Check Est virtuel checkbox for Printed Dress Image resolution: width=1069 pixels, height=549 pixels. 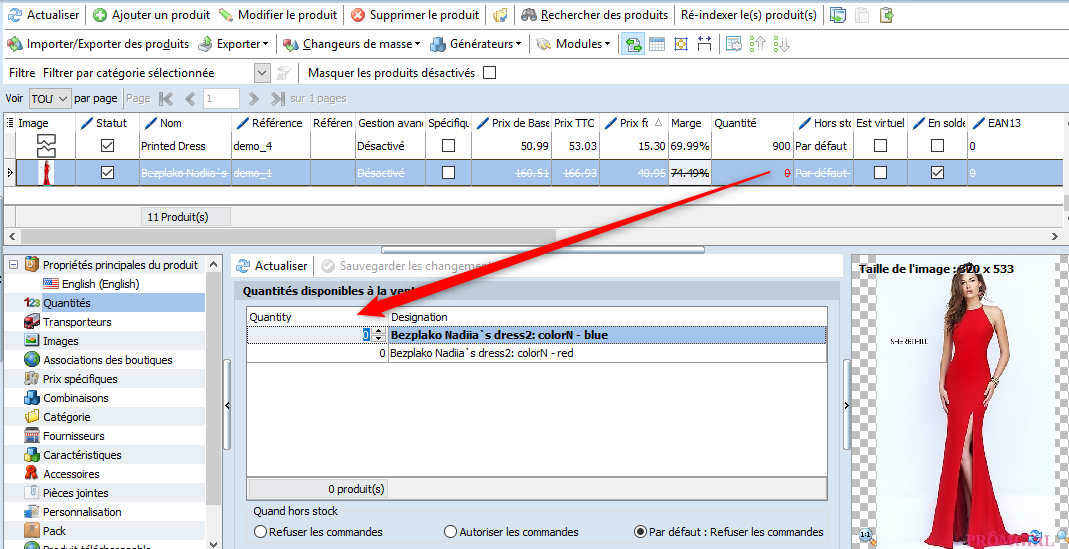[880, 146]
